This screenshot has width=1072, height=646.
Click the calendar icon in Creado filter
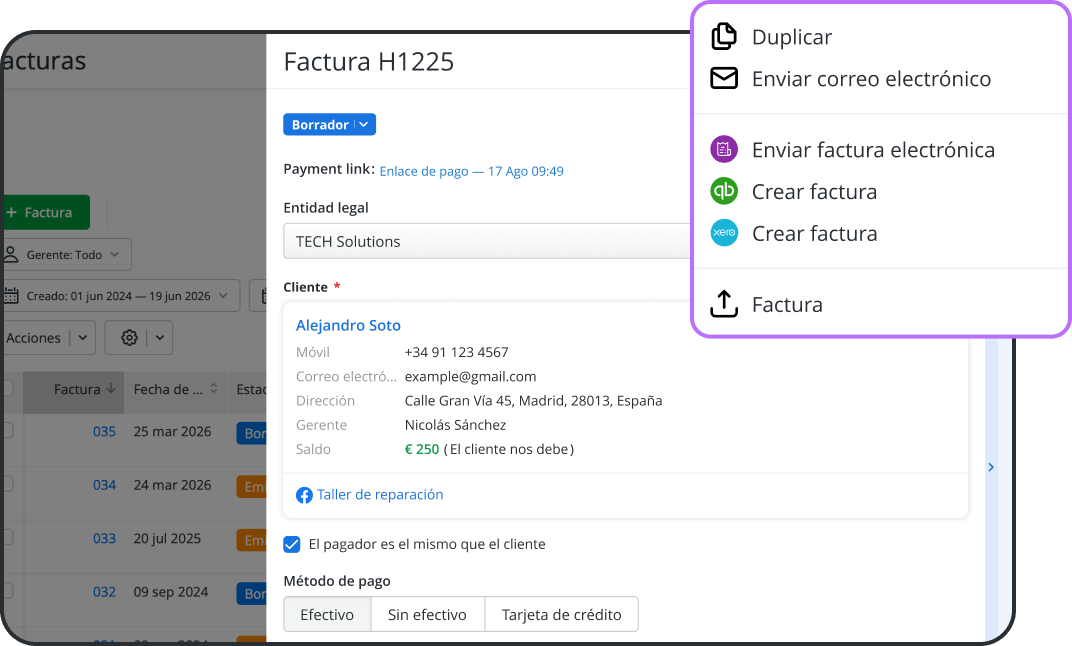pos(11,295)
